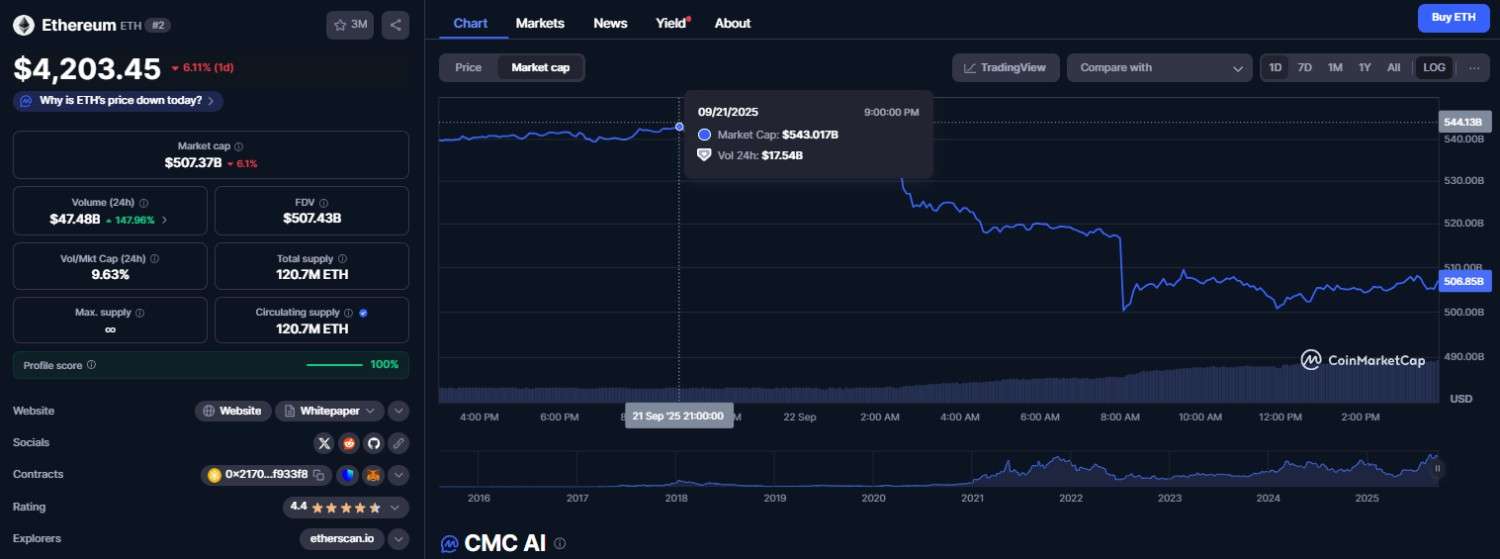This screenshot has width=1500, height=559.
Task: Click the CMC AI logo icon
Action: [x=450, y=544]
